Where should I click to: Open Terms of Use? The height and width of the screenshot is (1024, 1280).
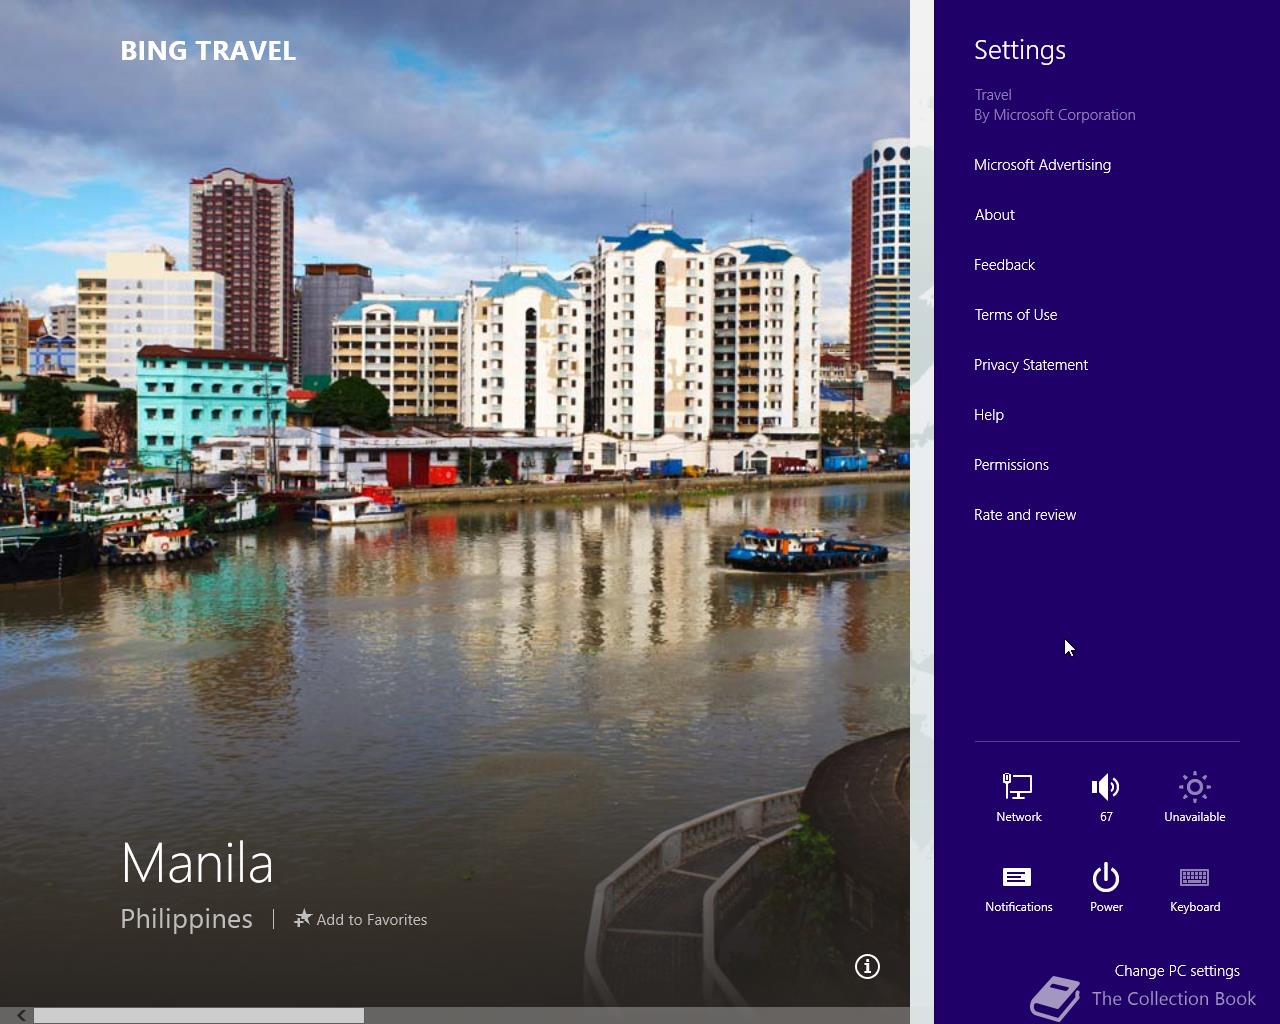(1016, 315)
